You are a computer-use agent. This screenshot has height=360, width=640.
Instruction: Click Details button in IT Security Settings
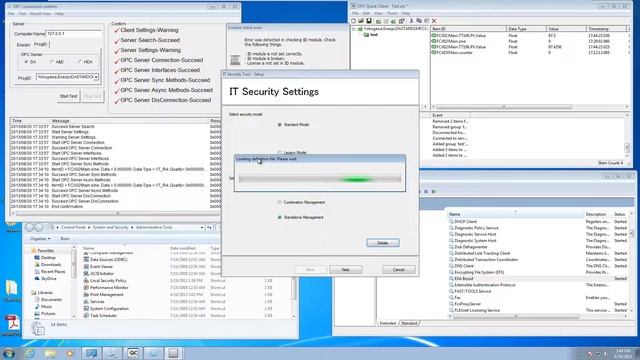[382, 243]
